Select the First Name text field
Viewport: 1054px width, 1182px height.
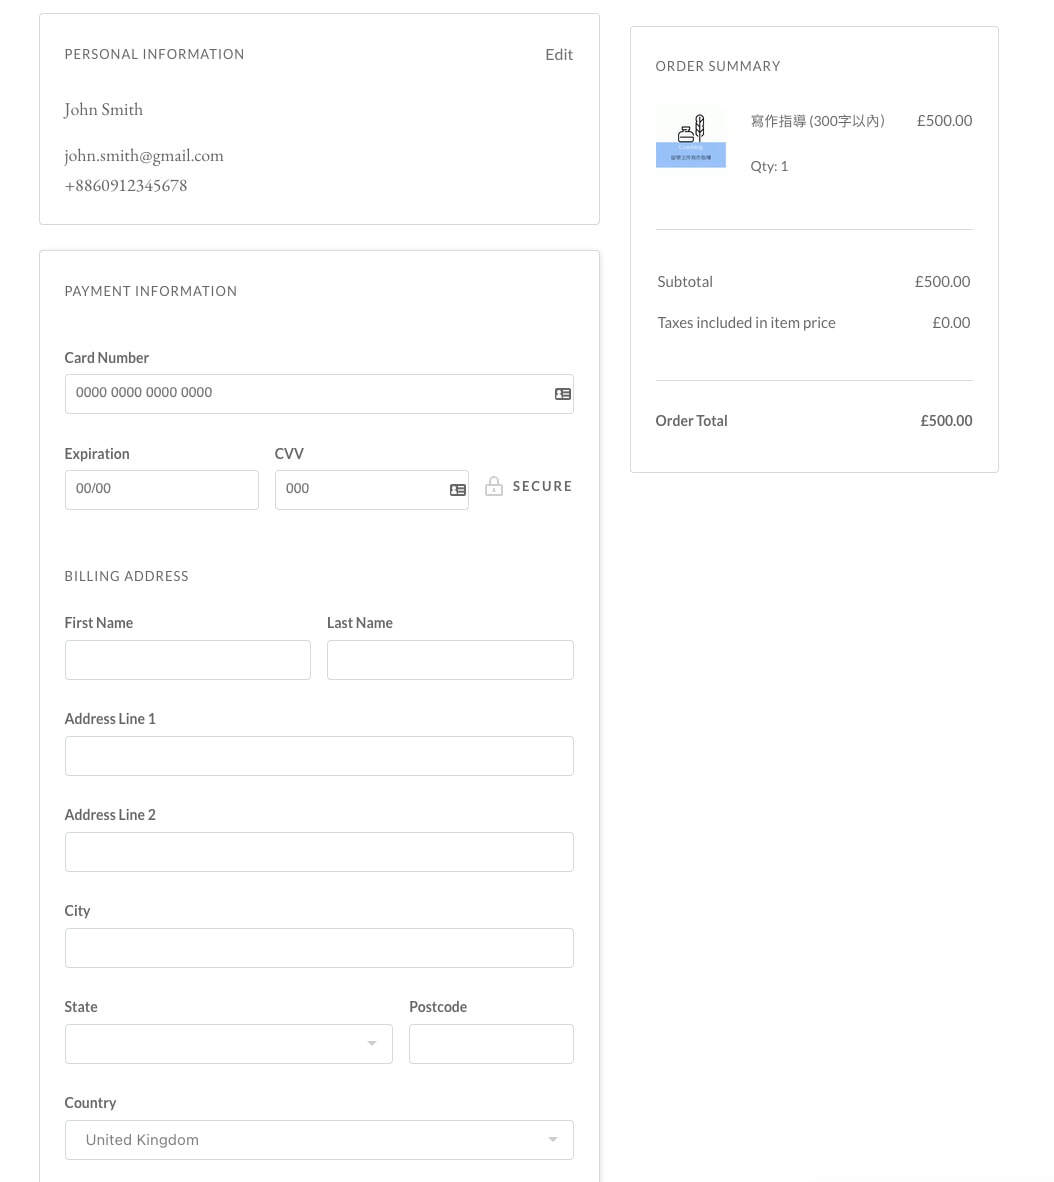point(187,660)
